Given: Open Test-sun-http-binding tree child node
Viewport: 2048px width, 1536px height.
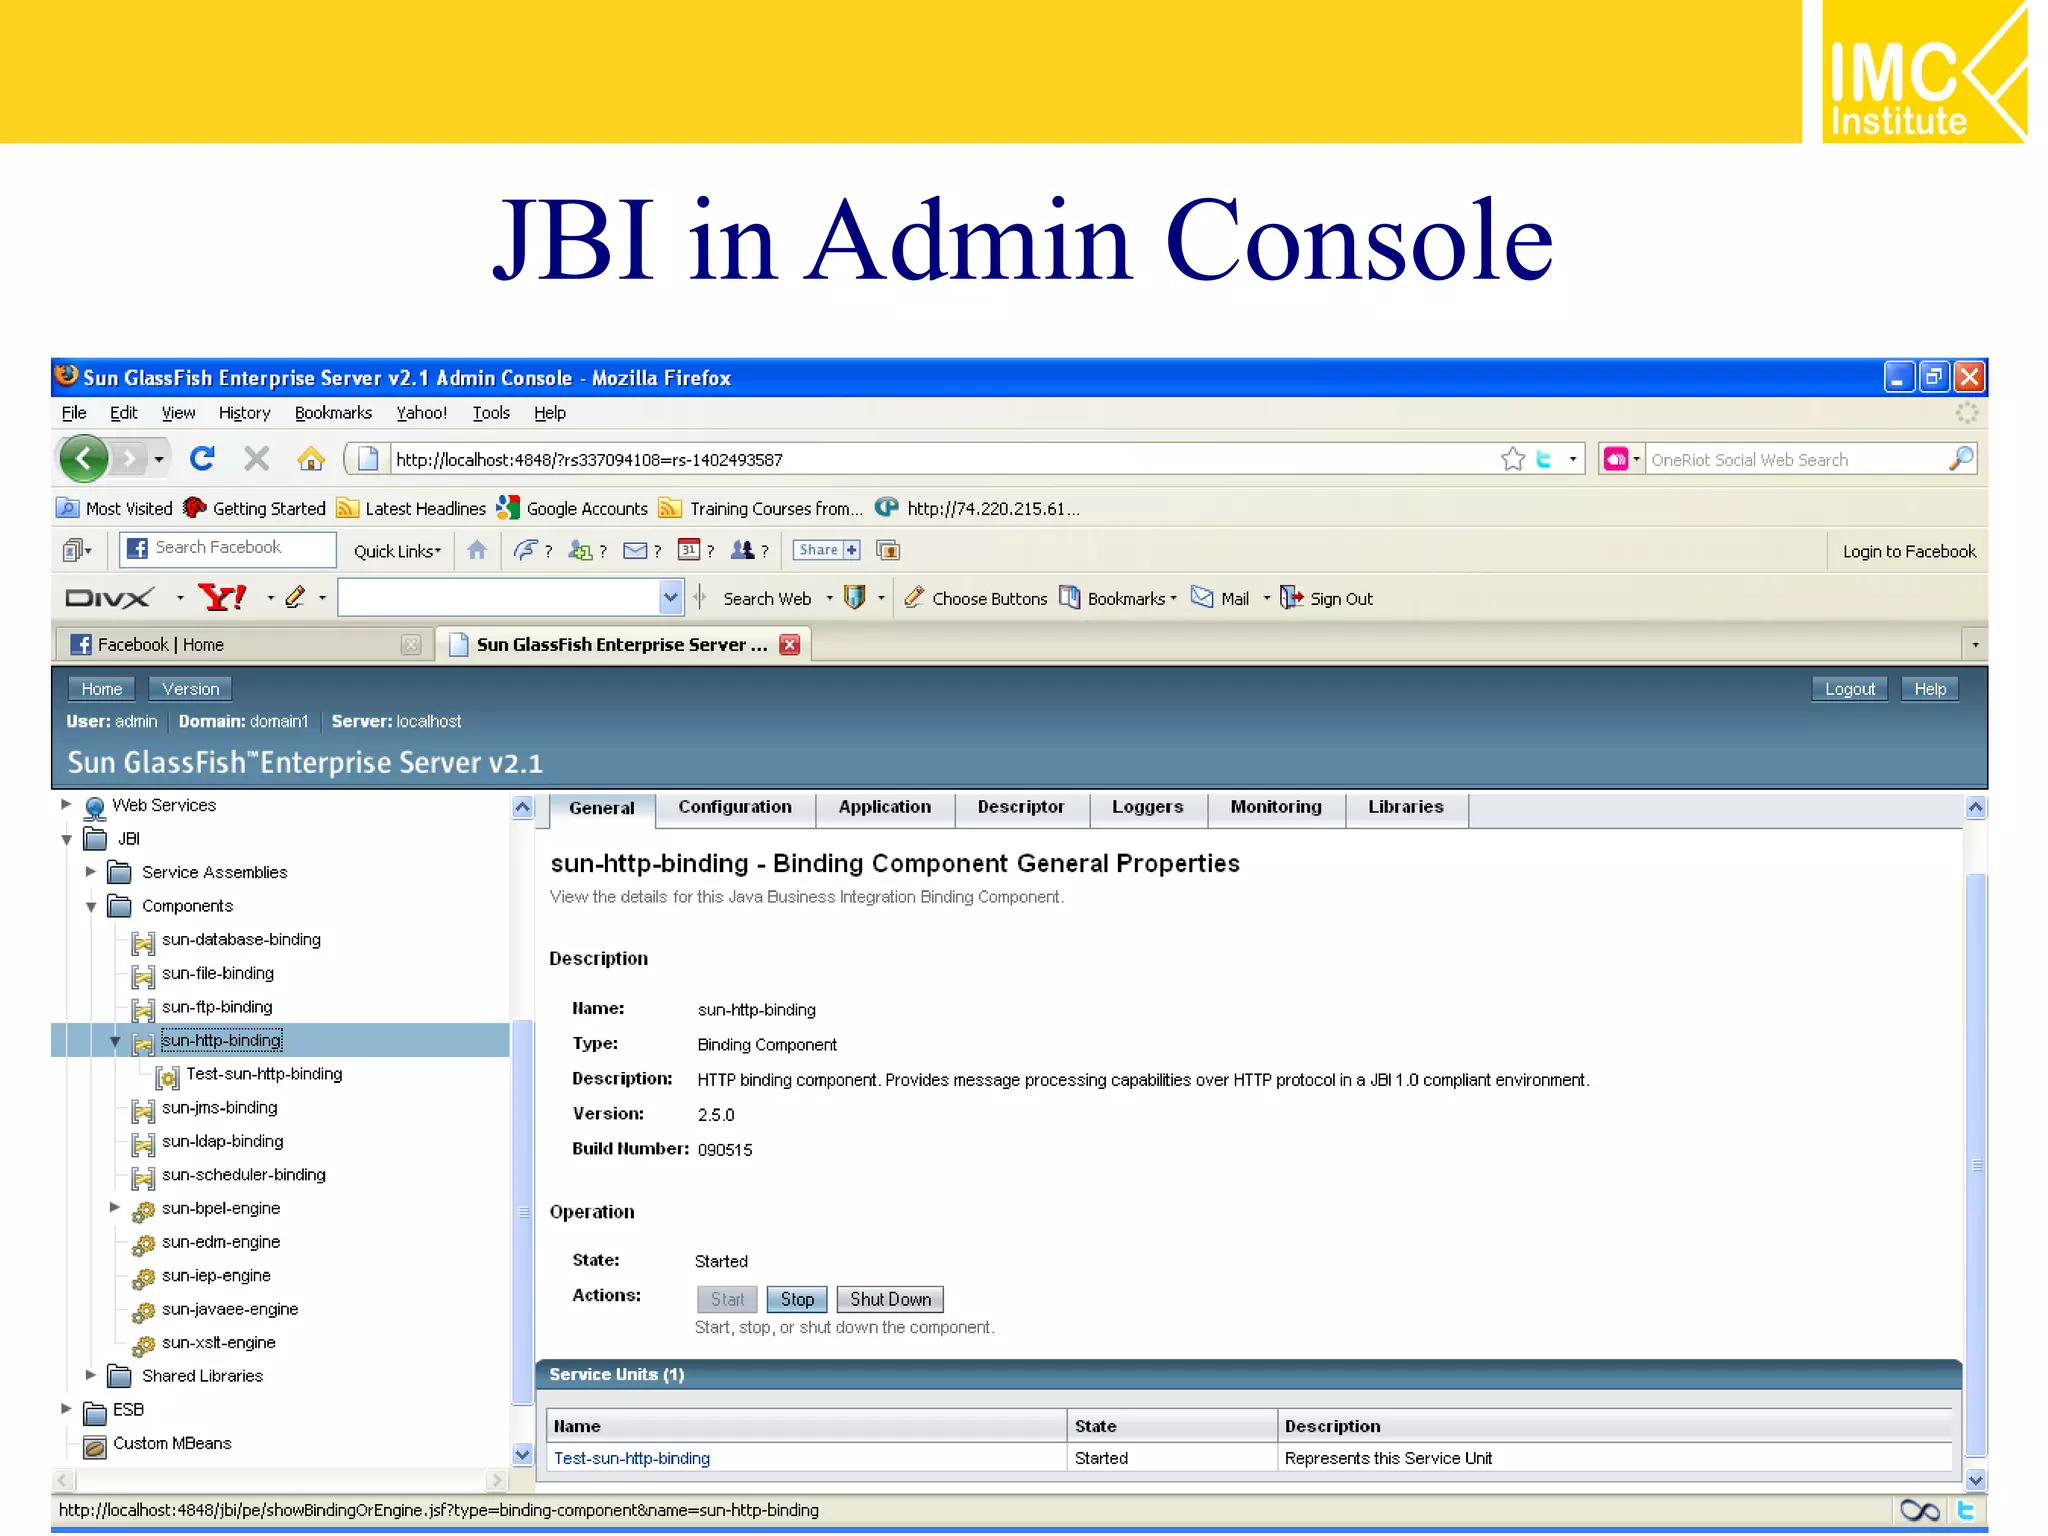Looking at the screenshot, I should (x=264, y=1074).
